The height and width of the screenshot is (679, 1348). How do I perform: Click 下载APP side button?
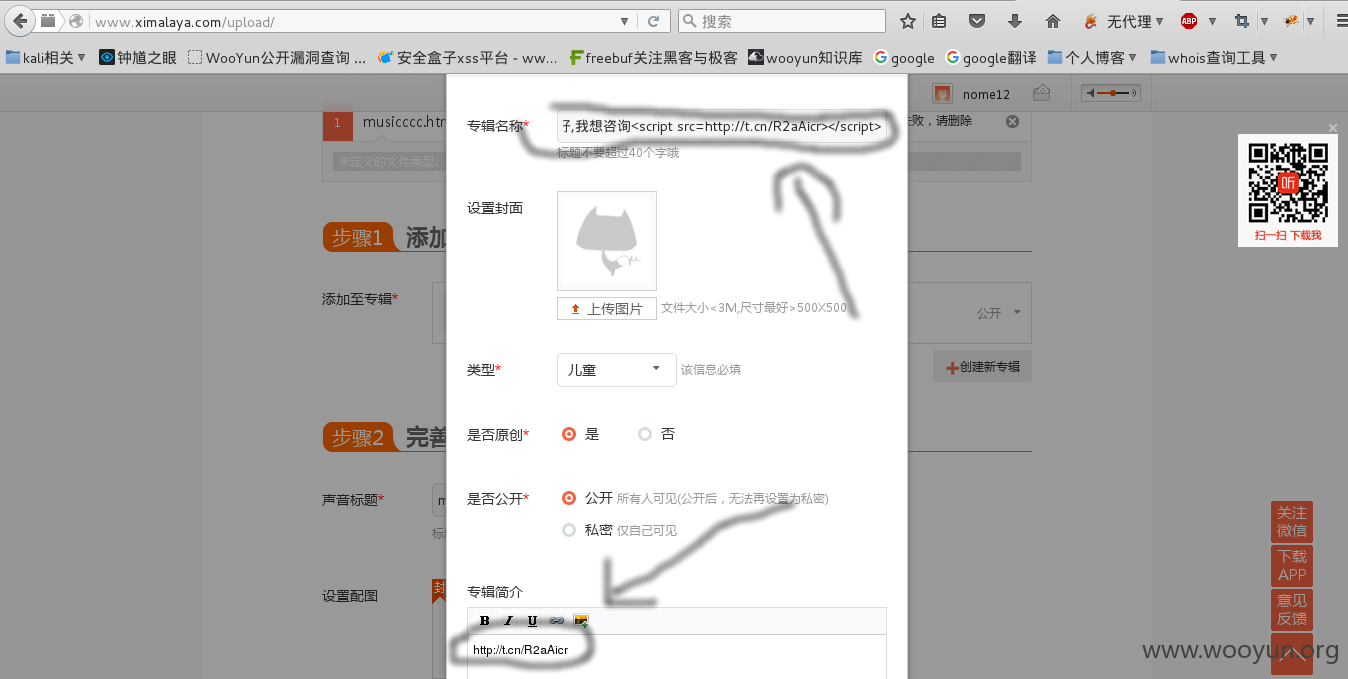(x=1292, y=565)
